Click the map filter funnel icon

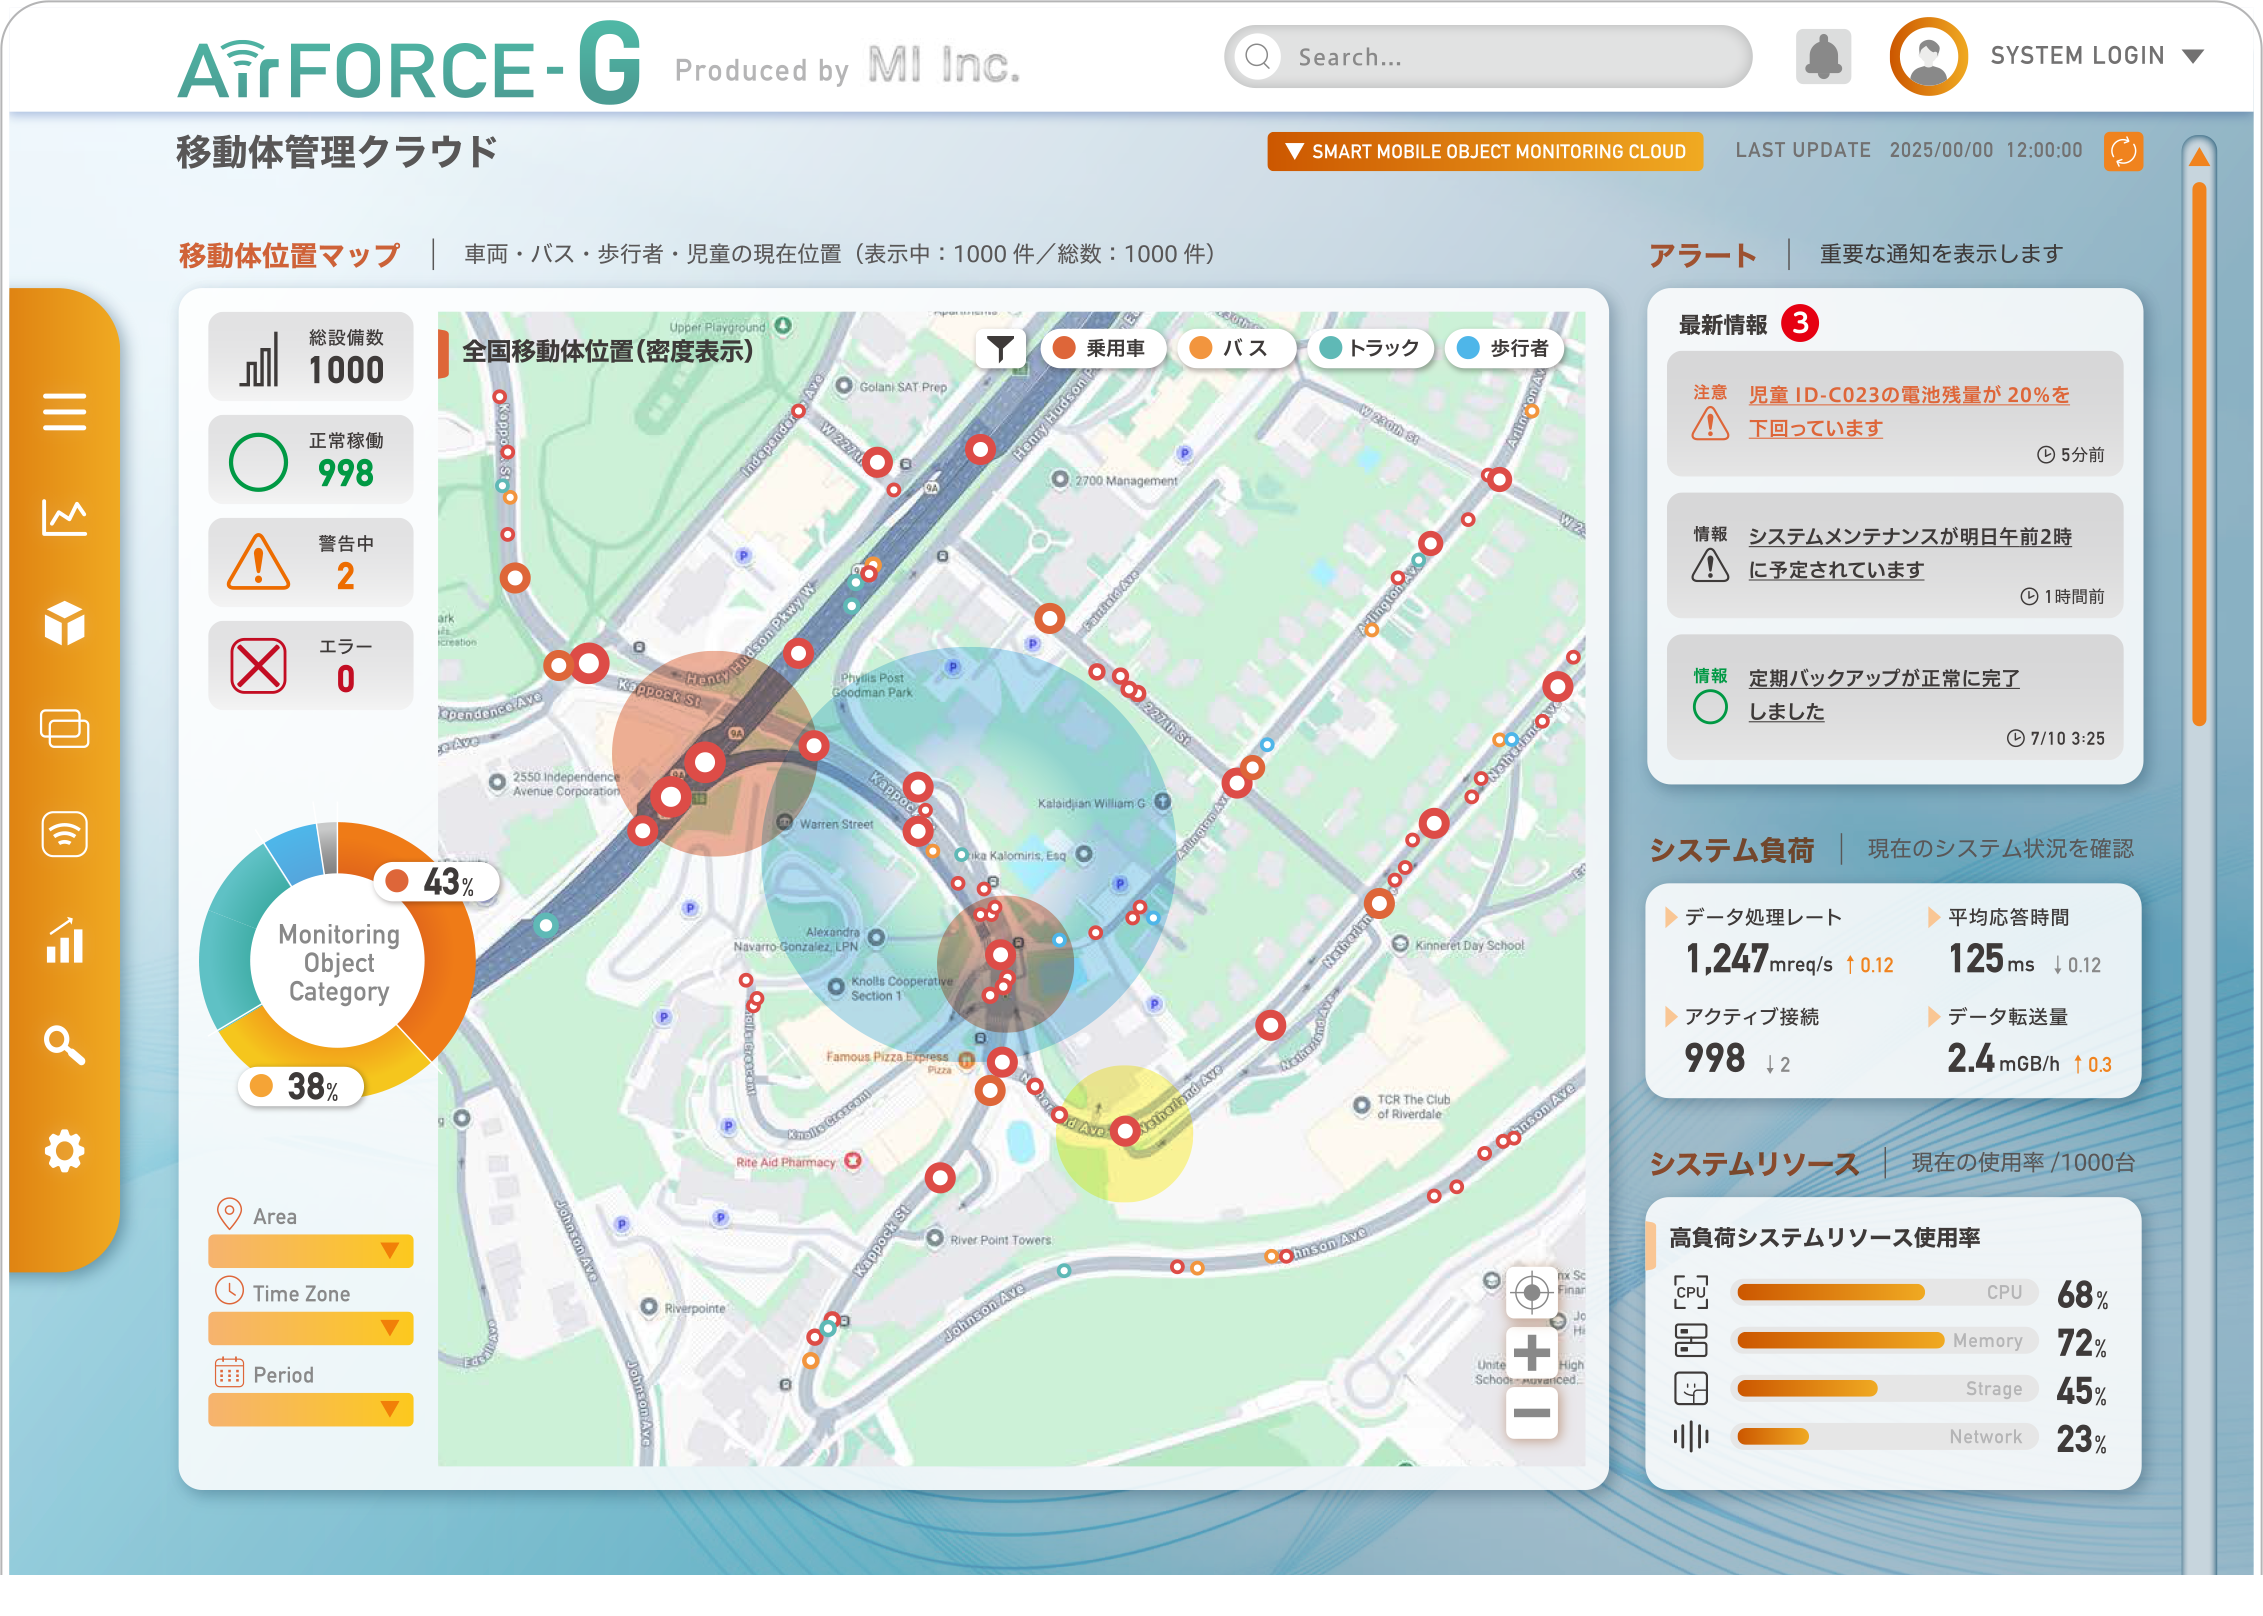[999, 348]
